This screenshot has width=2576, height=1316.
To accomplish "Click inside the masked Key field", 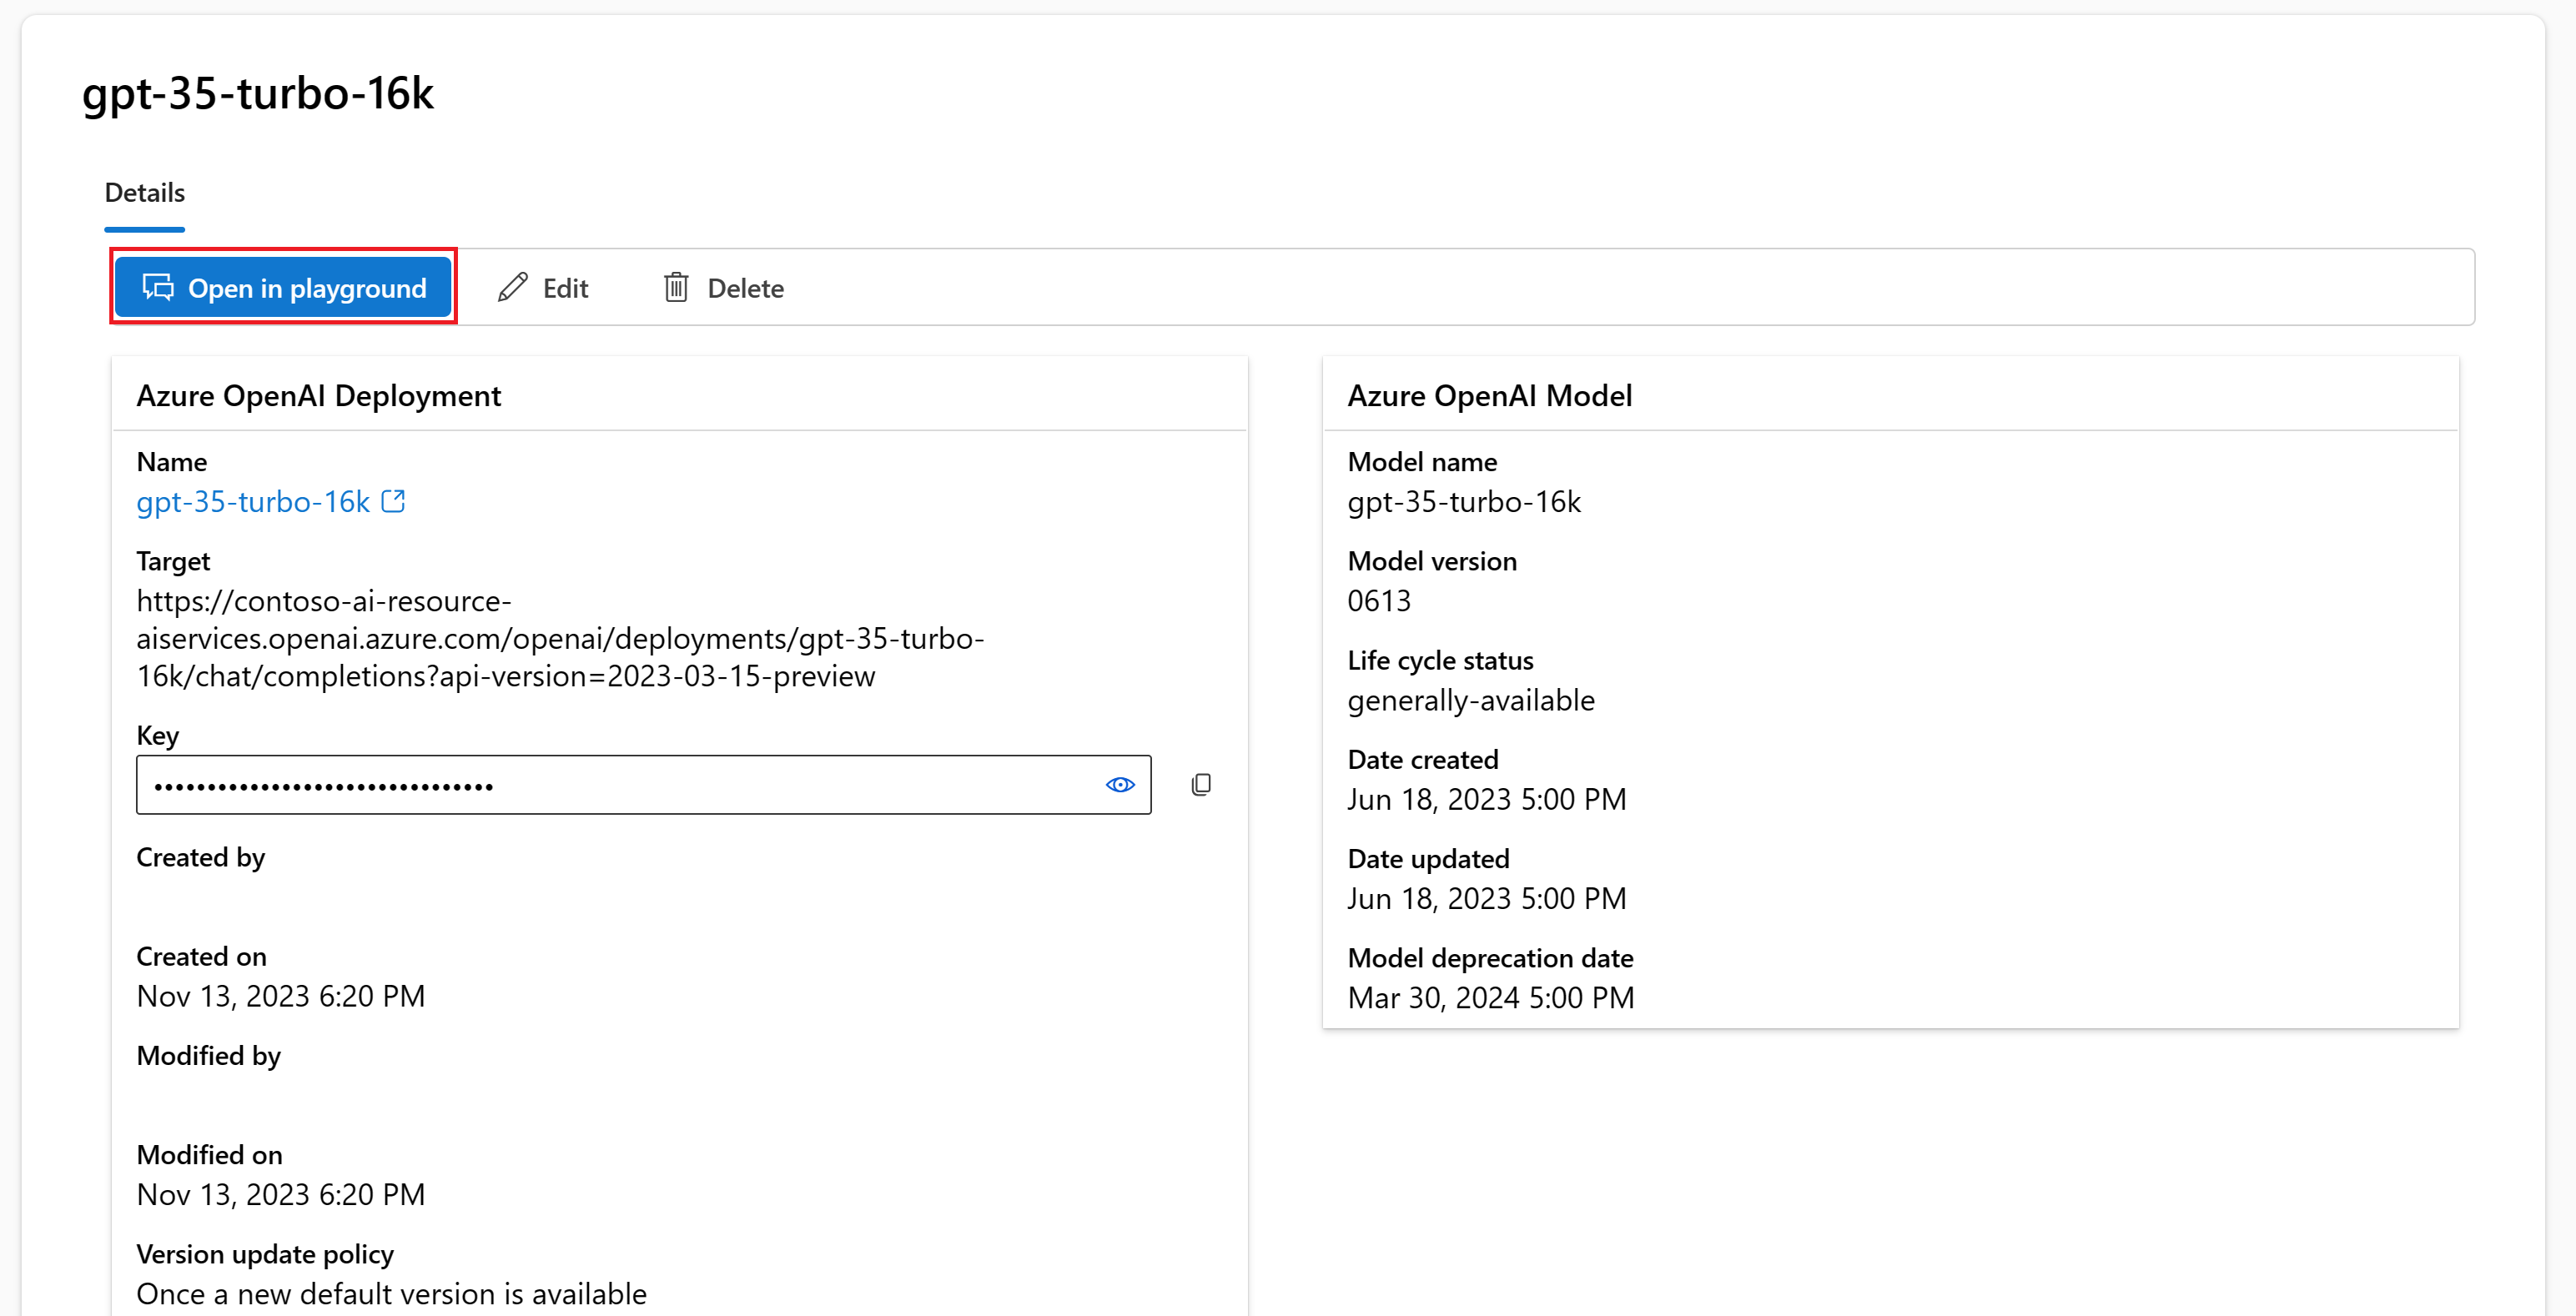I will tap(644, 785).
